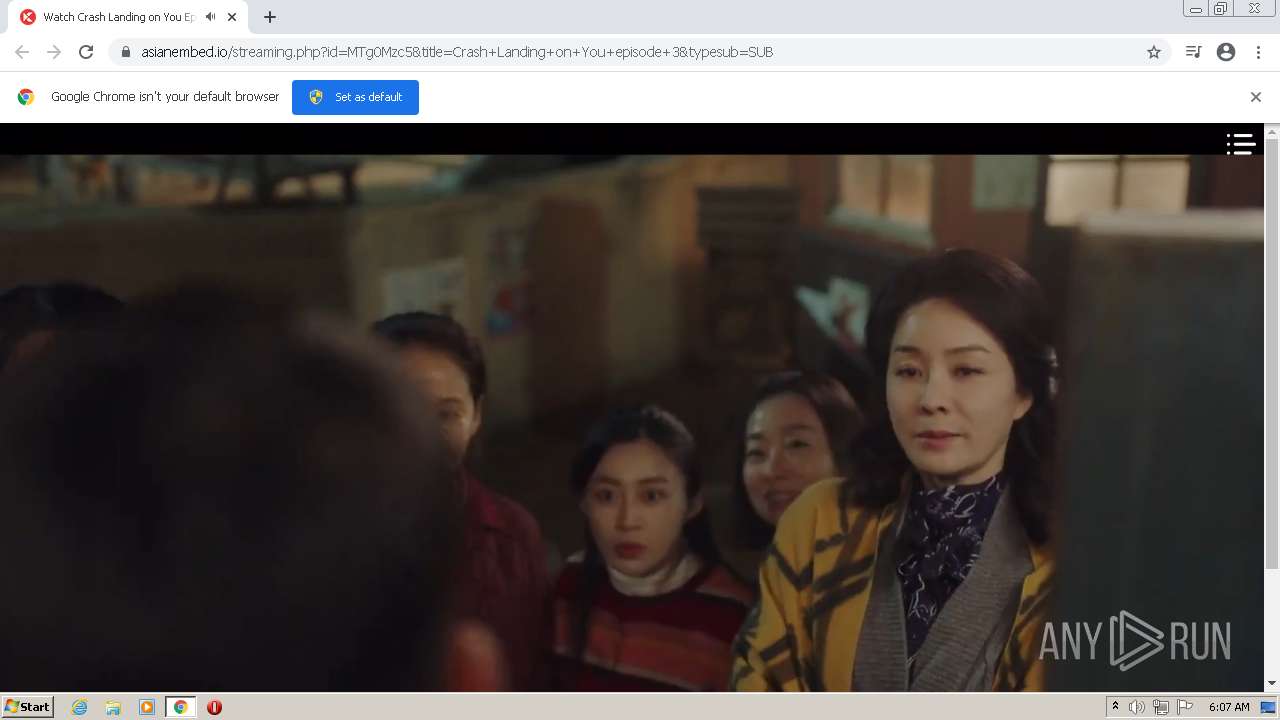
Task: Launch Internet Explorer from taskbar
Action: click(80, 707)
